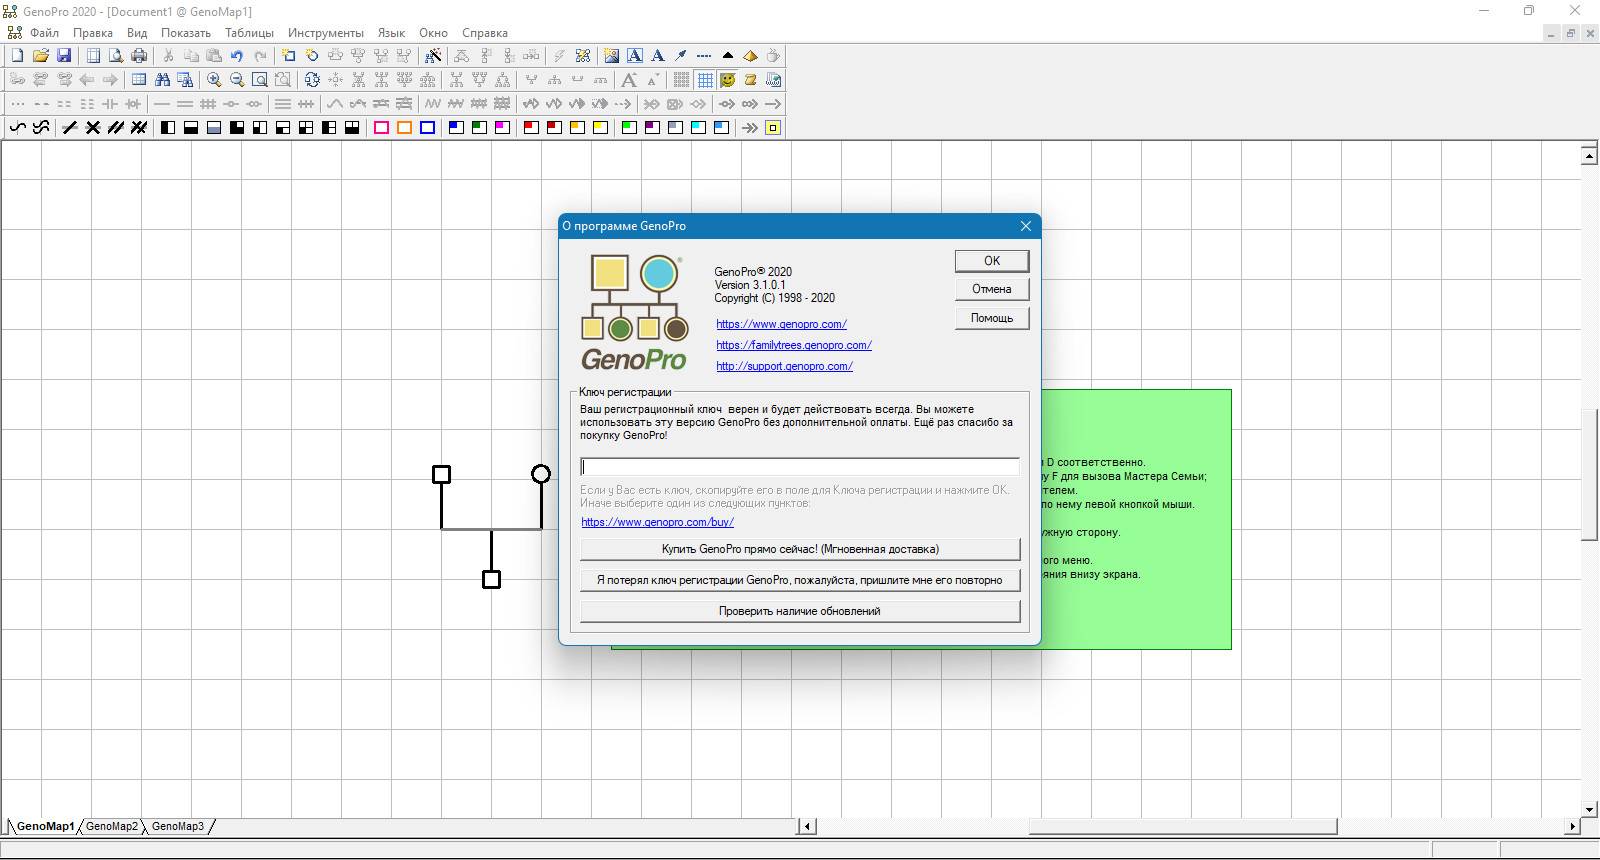The width and height of the screenshot is (1600, 860).
Task: Open the report document icon beside the scroll
Action: pyautogui.click(x=773, y=80)
